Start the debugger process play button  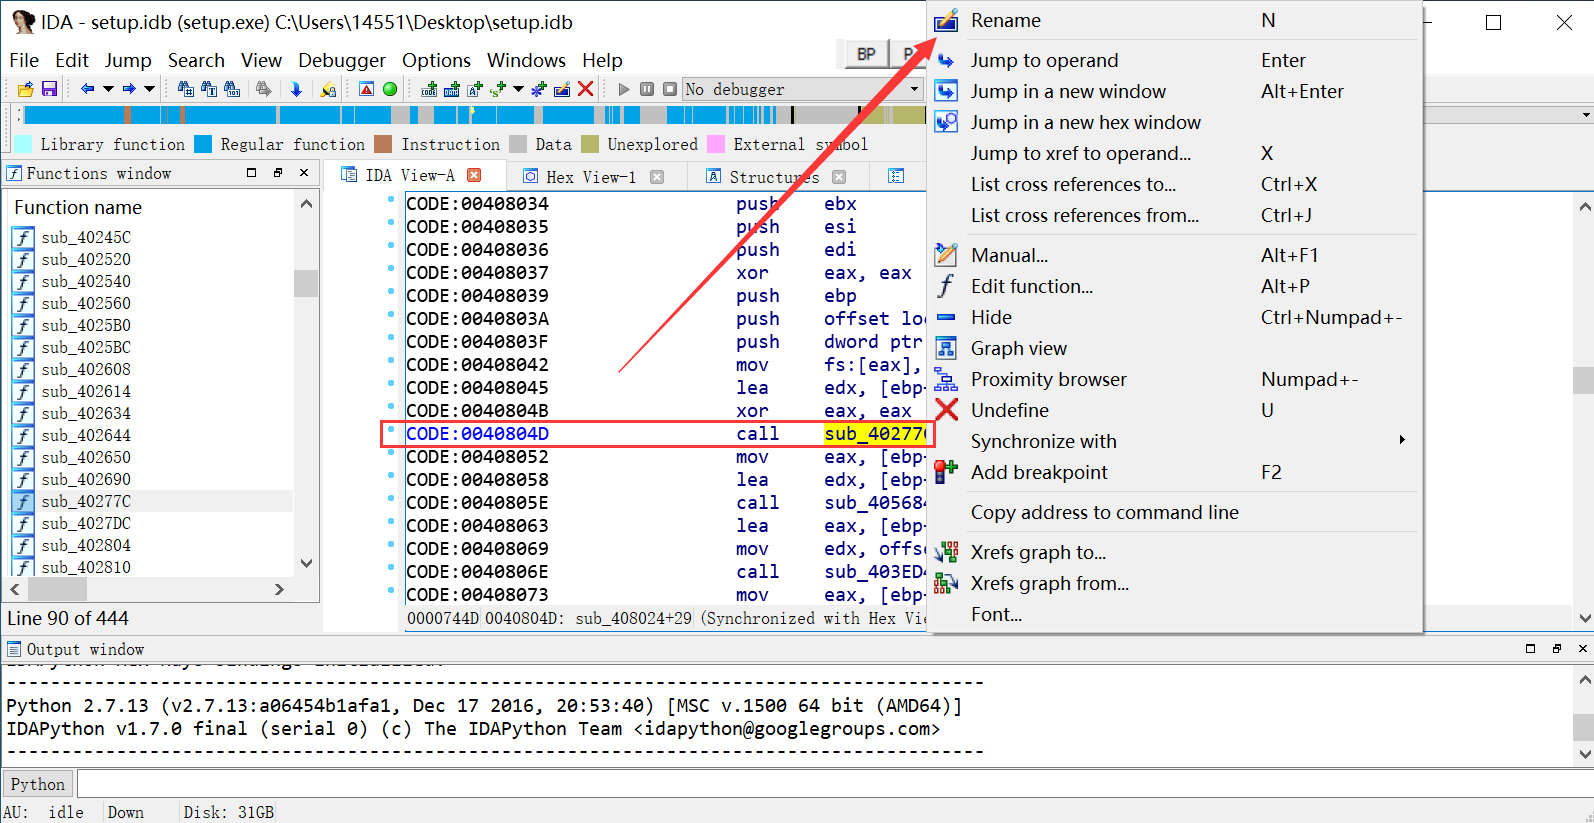point(624,89)
